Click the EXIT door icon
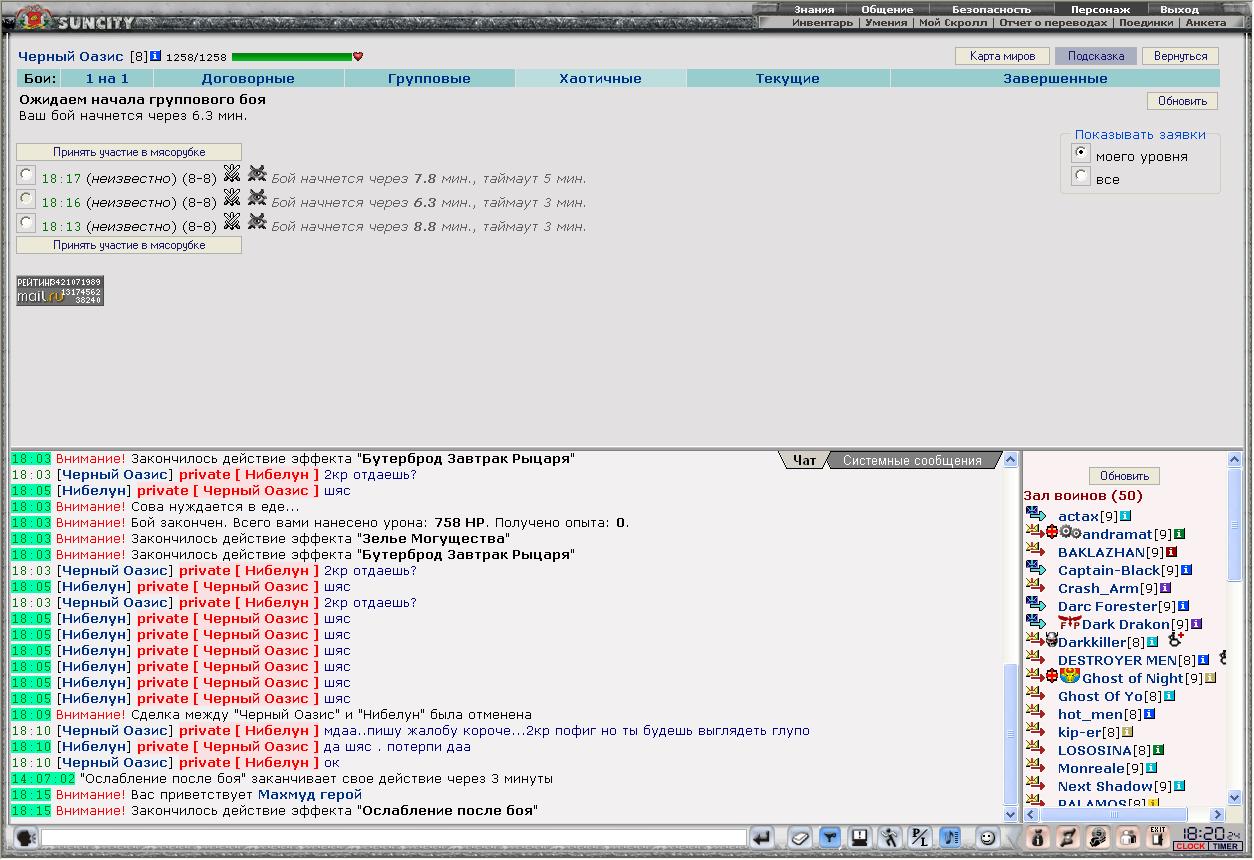Image resolution: width=1254 pixels, height=860 pixels. point(1158,838)
